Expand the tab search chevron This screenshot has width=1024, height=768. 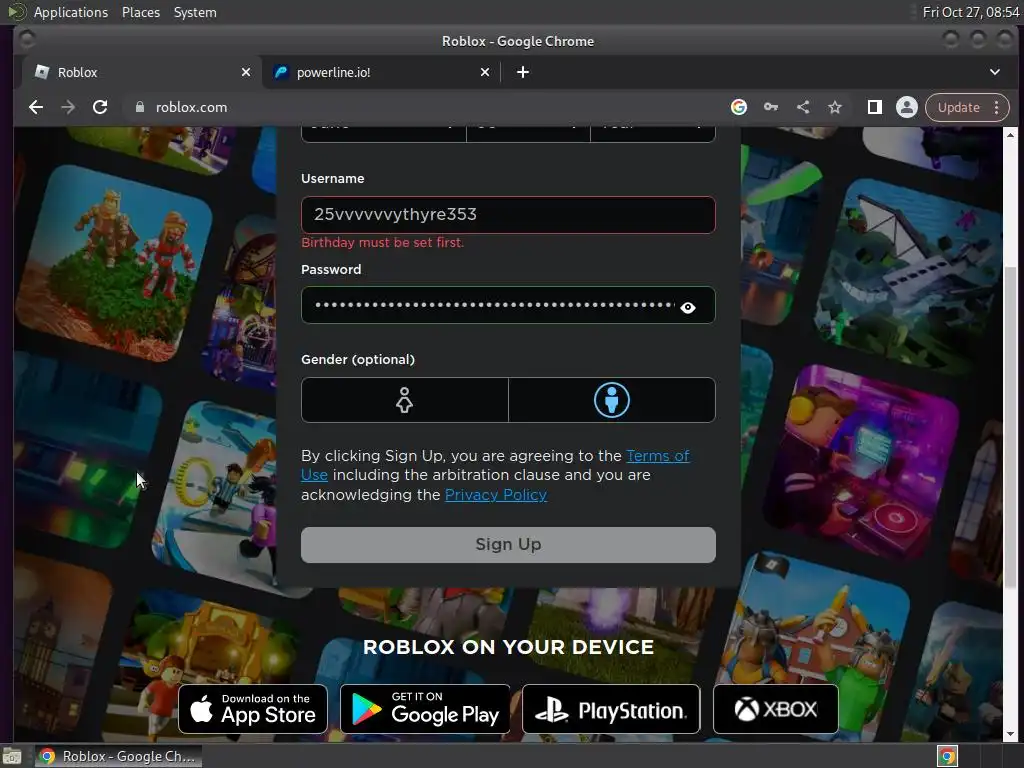[x=995, y=72]
